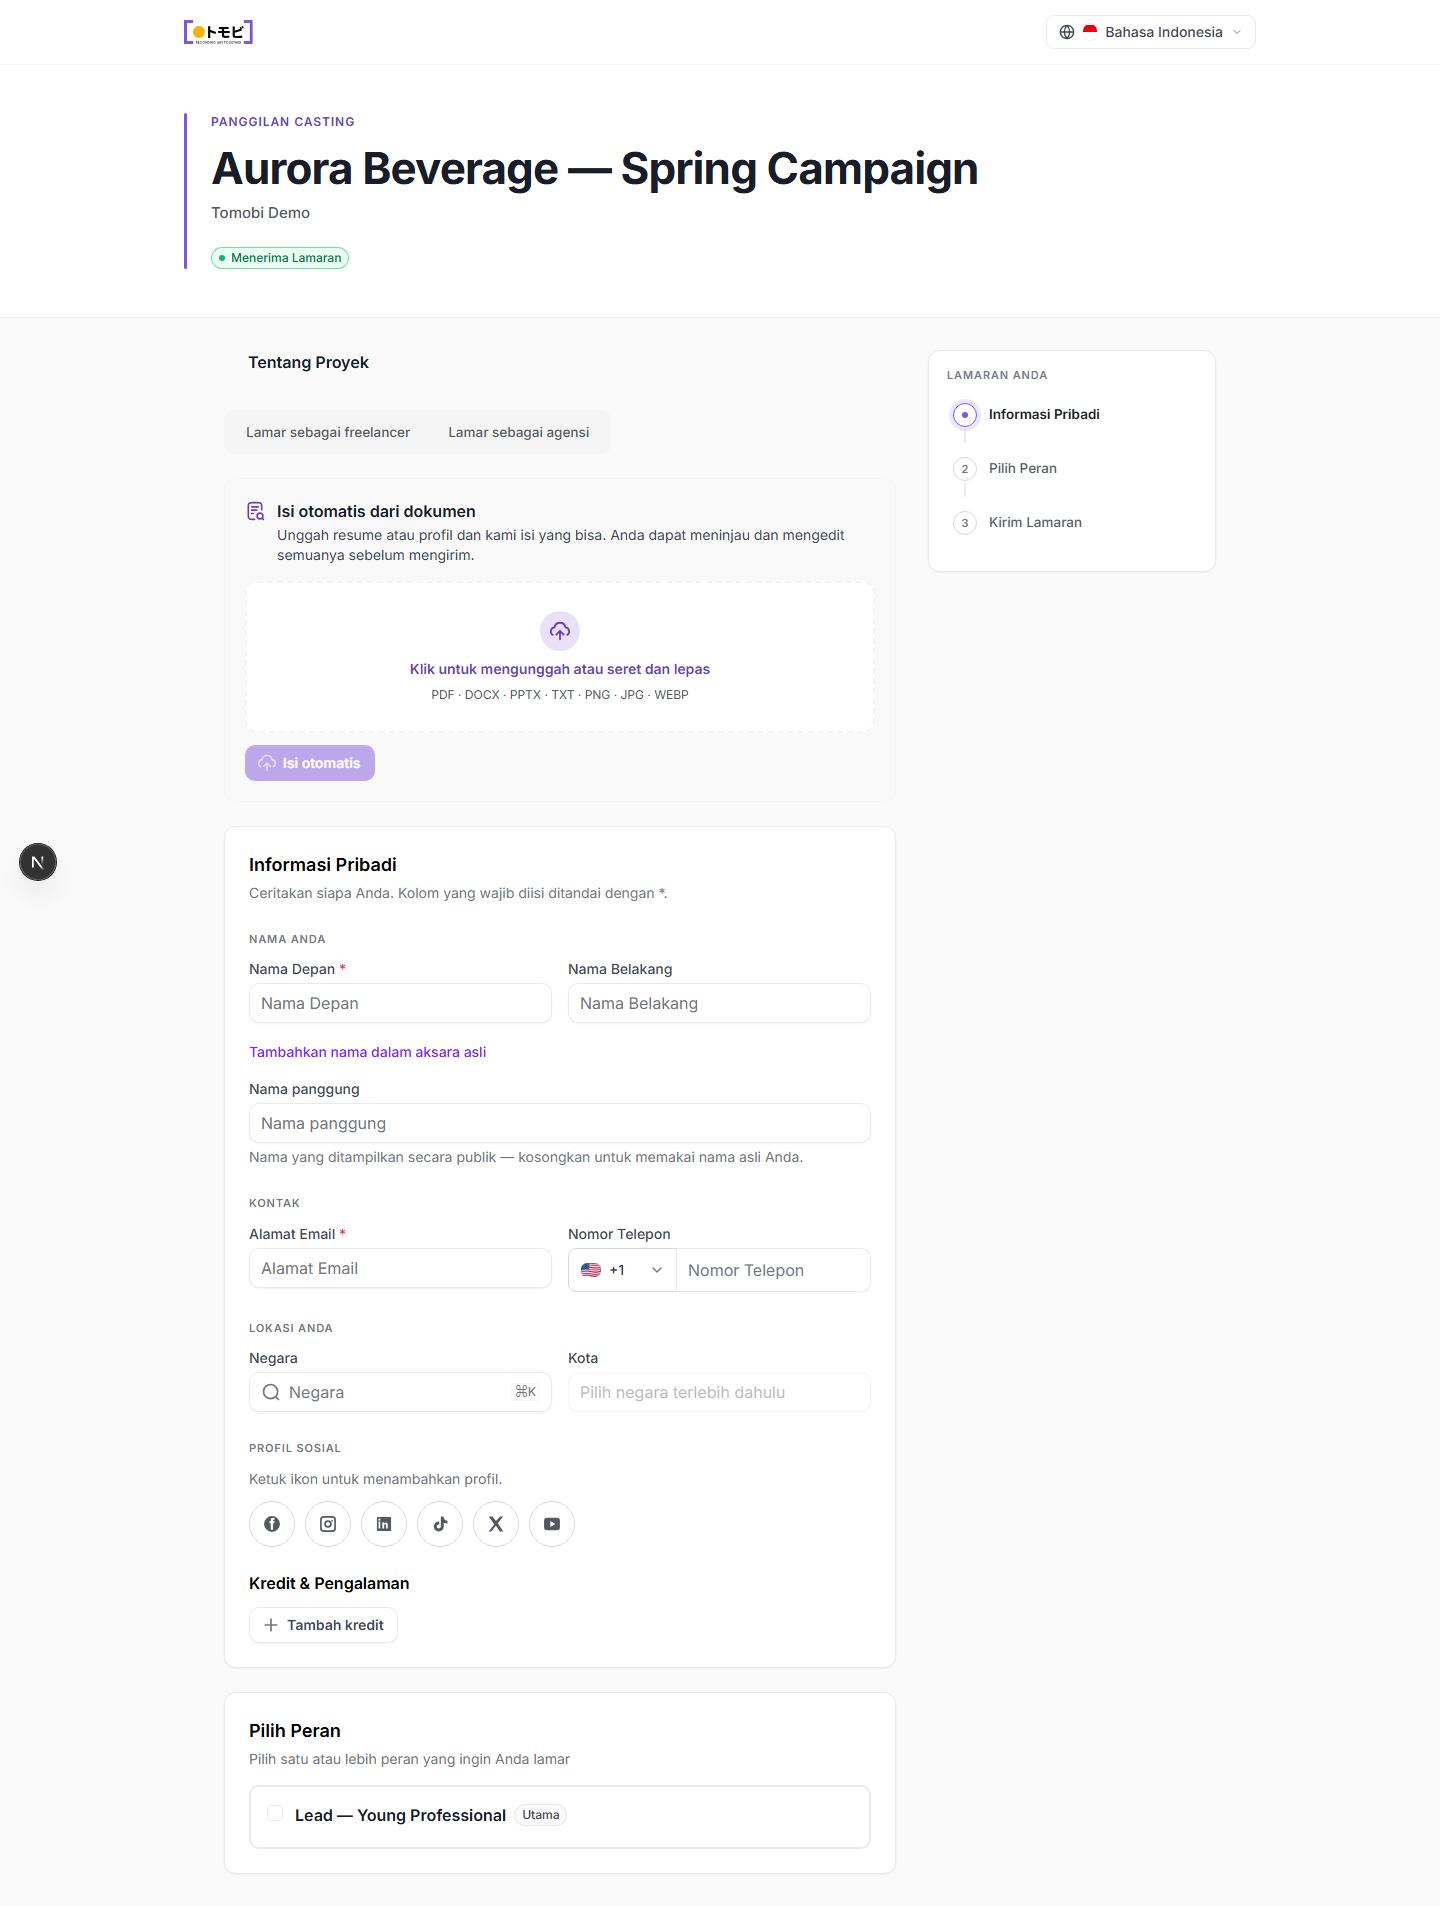Image resolution: width=1440 pixels, height=1906 pixels.
Task: Select the Pilih Peran step in sidebar
Action: 1022,468
